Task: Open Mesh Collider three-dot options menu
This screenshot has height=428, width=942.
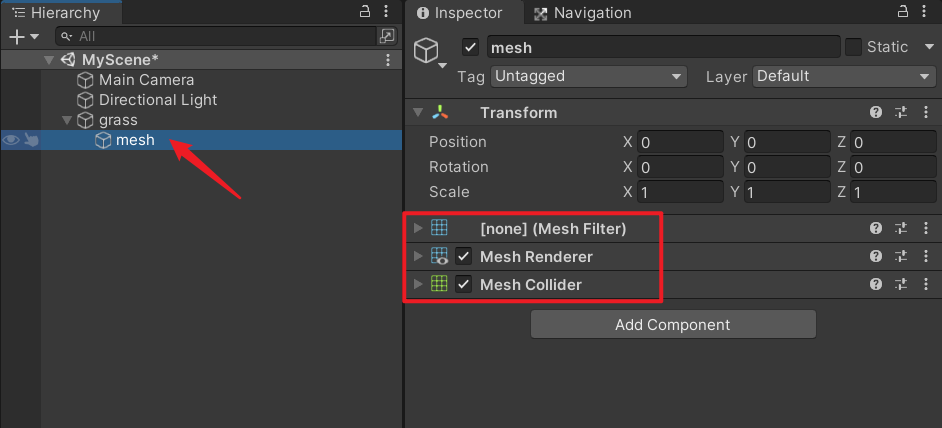Action: [x=926, y=285]
